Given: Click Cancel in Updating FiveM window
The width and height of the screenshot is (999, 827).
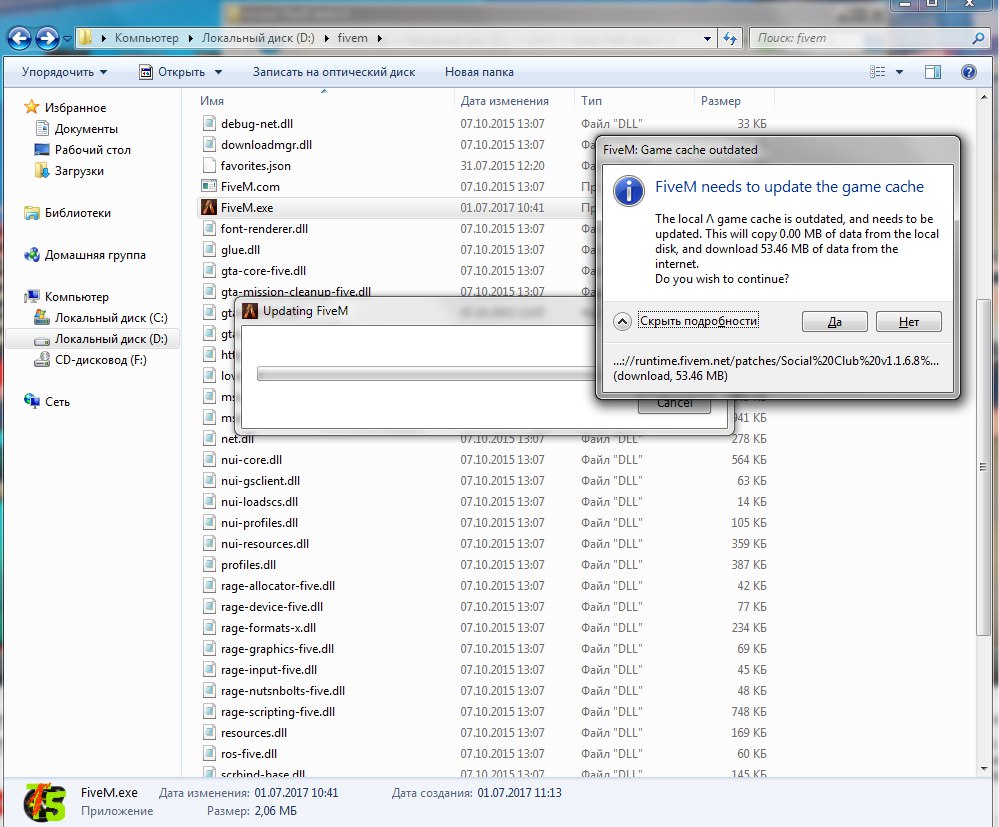Looking at the screenshot, I should 674,404.
